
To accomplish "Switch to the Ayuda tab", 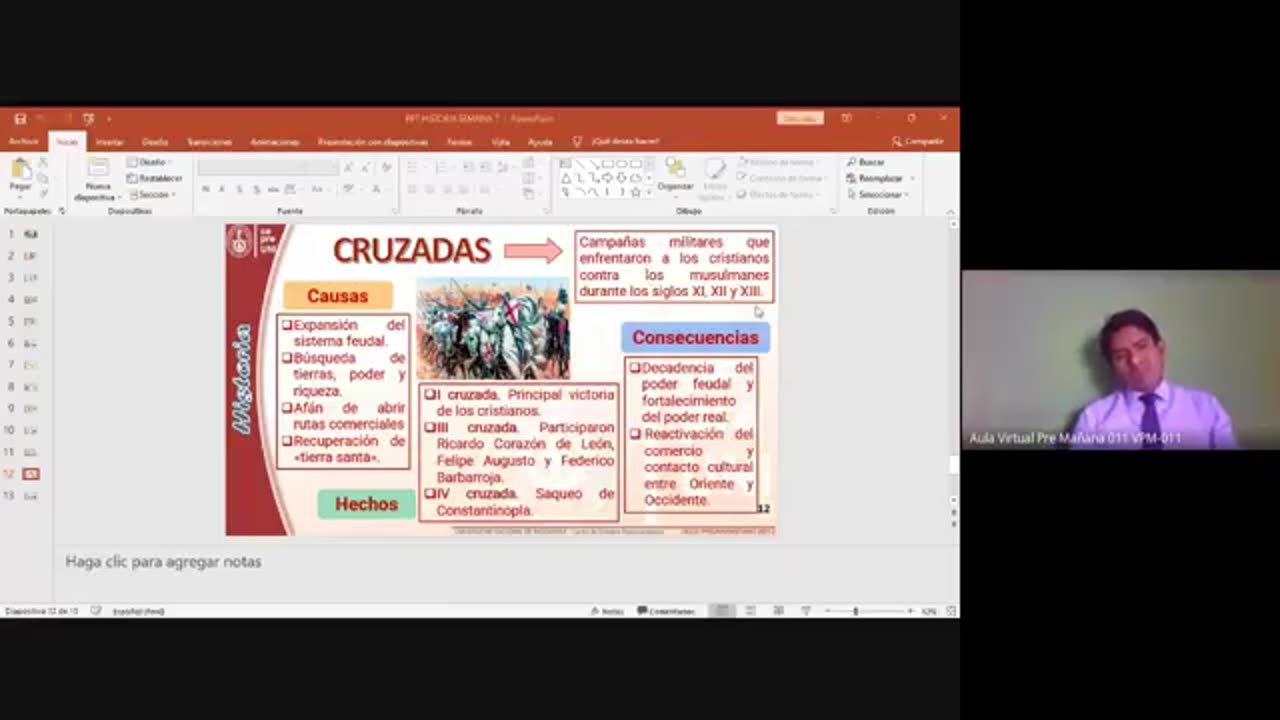I will pos(540,141).
